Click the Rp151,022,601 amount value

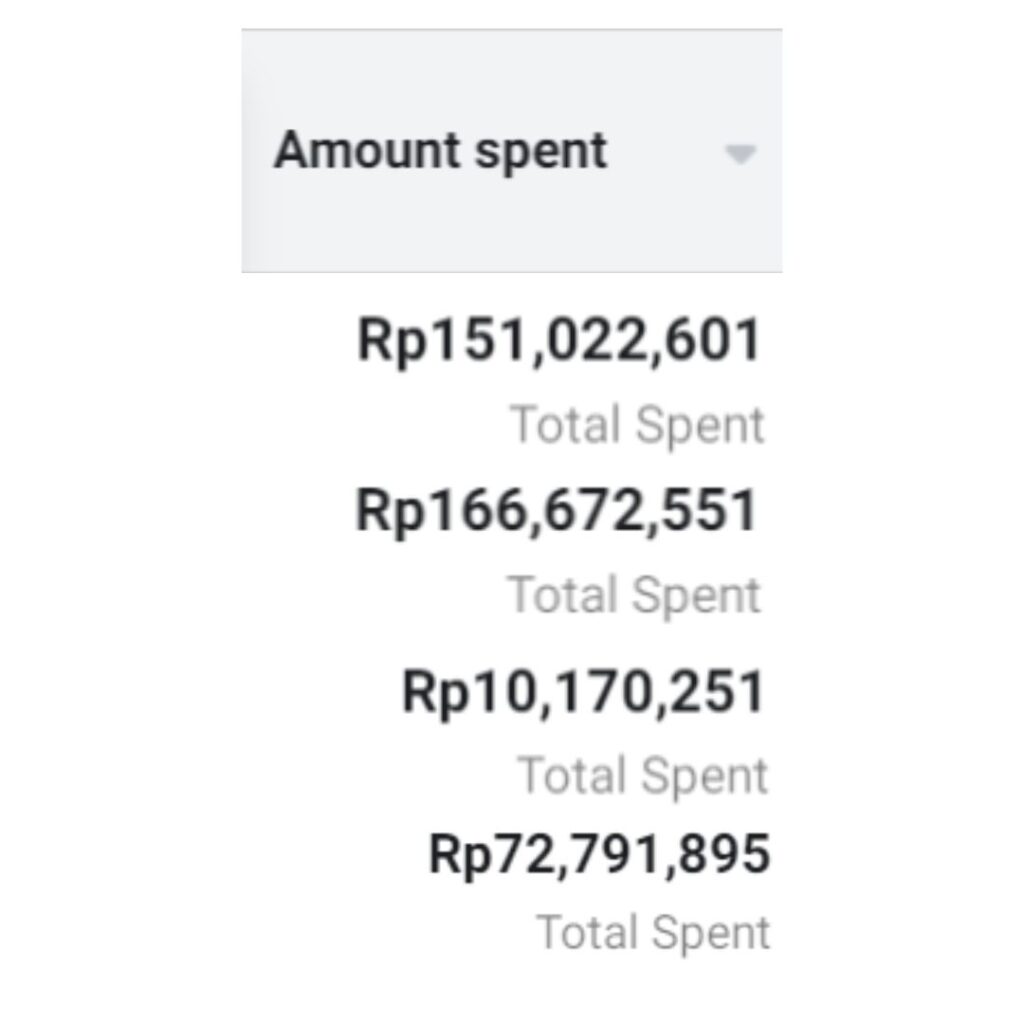559,340
